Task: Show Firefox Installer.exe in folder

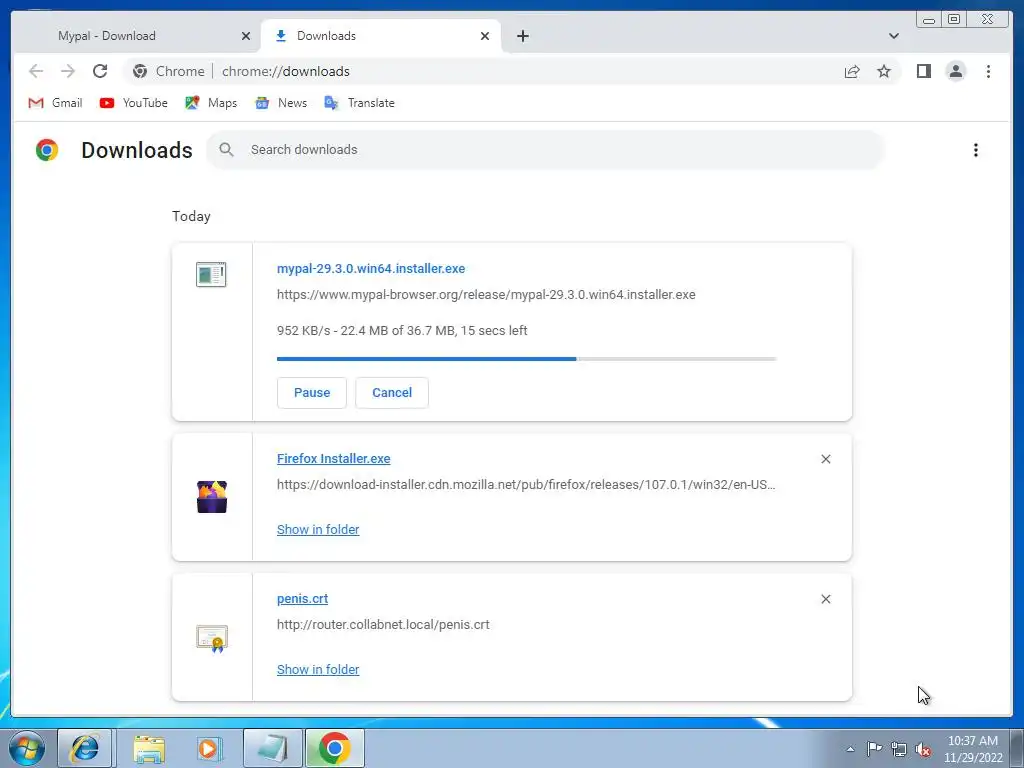Action: (318, 530)
